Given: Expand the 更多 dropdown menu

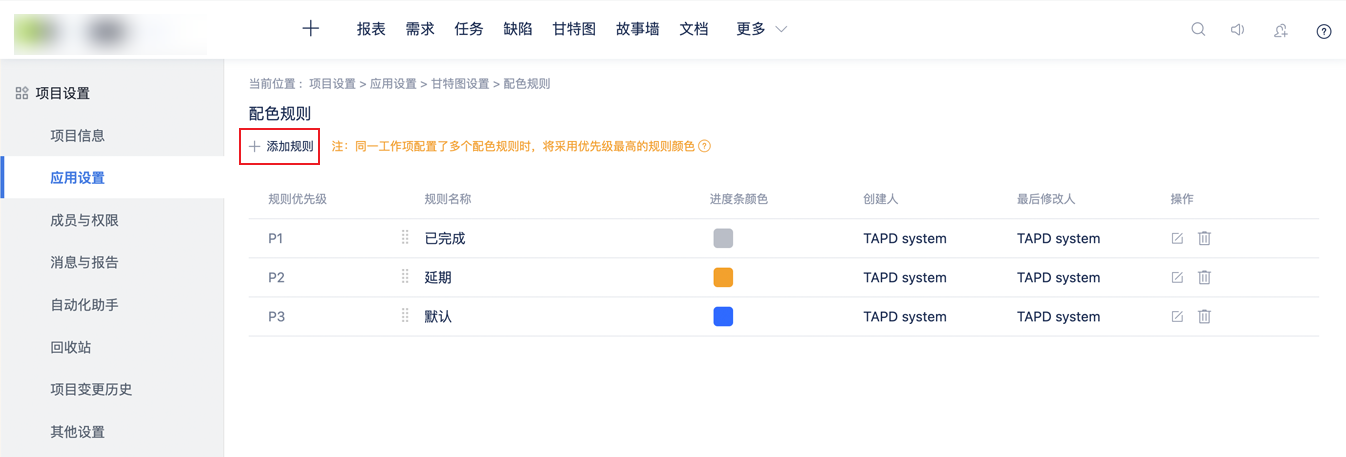Looking at the screenshot, I should [762, 29].
